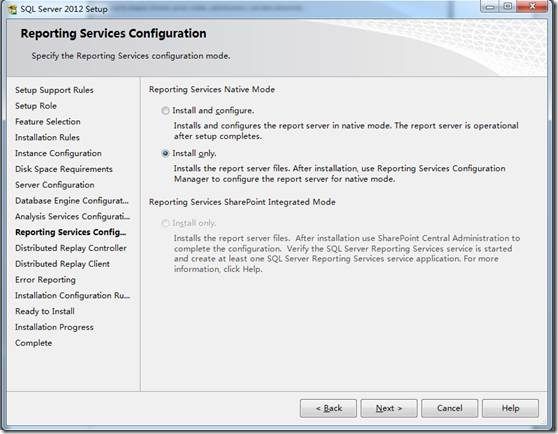Screen dimensions: 558x434
Task: Close the SQL Server 2012 Setup window
Action: pos(532,6)
